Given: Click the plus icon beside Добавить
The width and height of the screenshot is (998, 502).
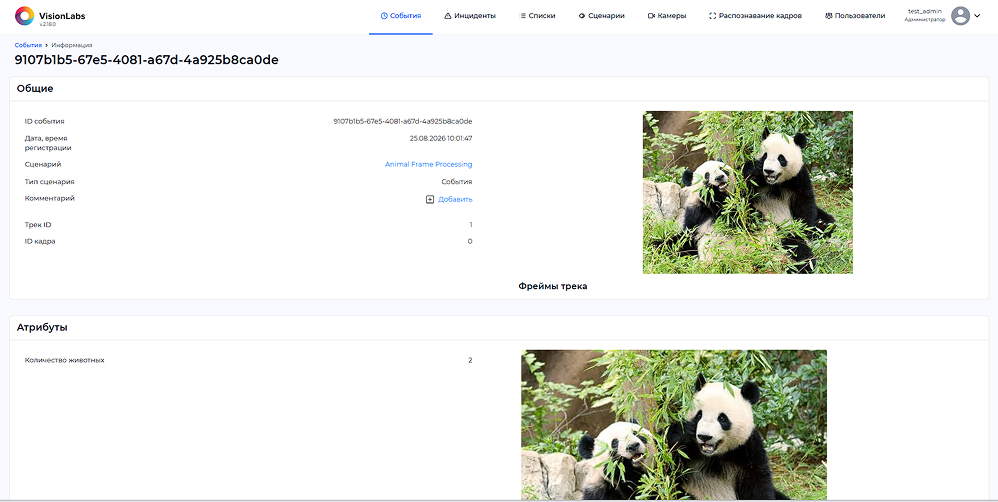Looking at the screenshot, I should 430,199.
